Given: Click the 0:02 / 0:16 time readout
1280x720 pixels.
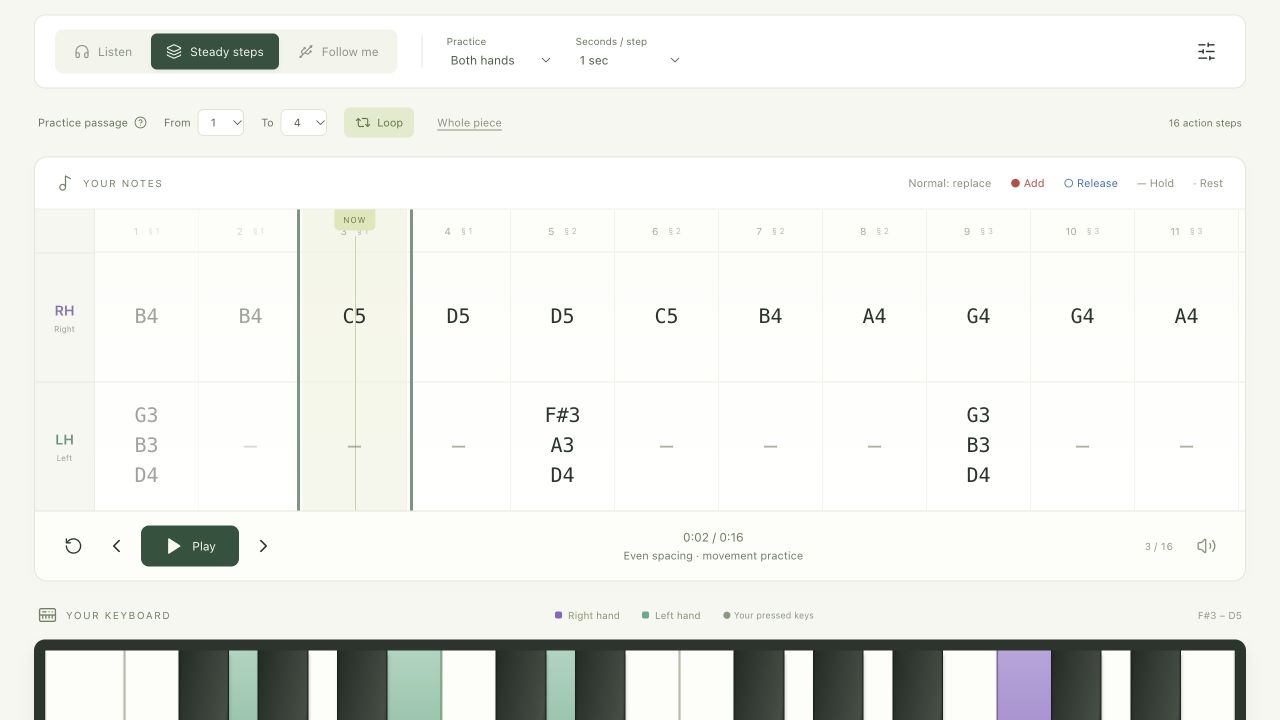Looking at the screenshot, I should click(713, 537).
